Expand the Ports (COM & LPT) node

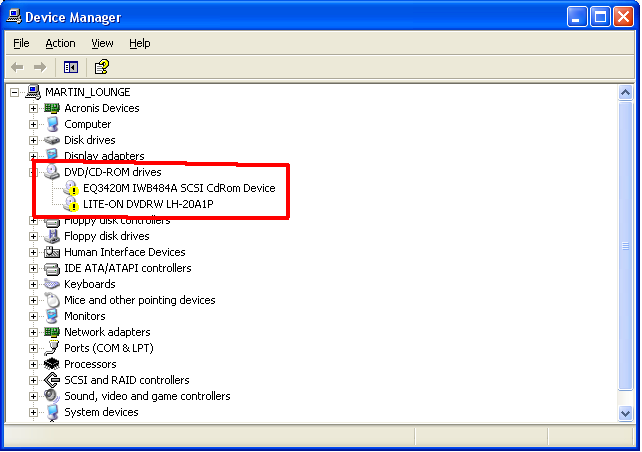[x=33, y=348]
